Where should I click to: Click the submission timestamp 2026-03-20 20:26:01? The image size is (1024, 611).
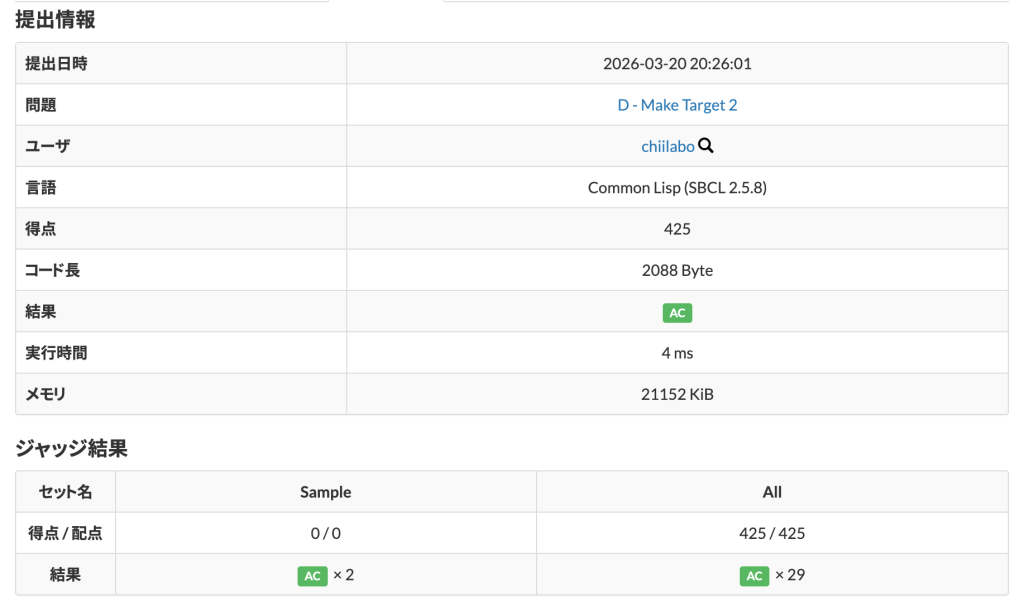point(677,64)
